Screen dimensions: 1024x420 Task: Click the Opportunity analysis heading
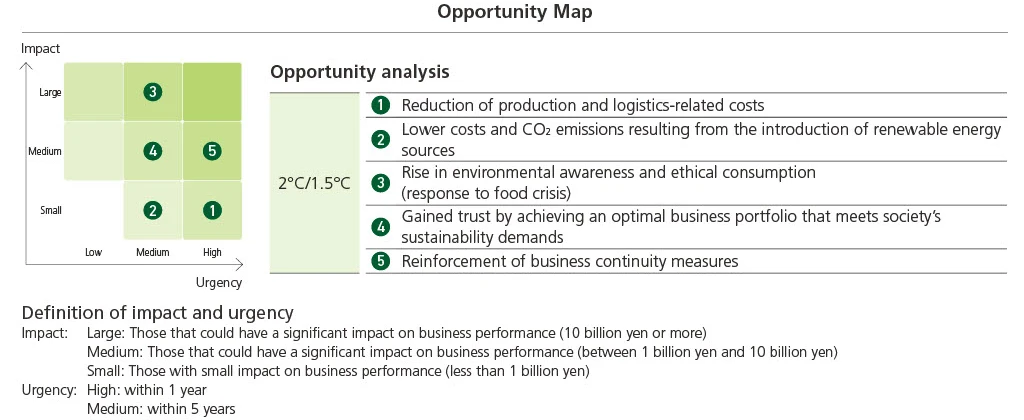coord(359,72)
